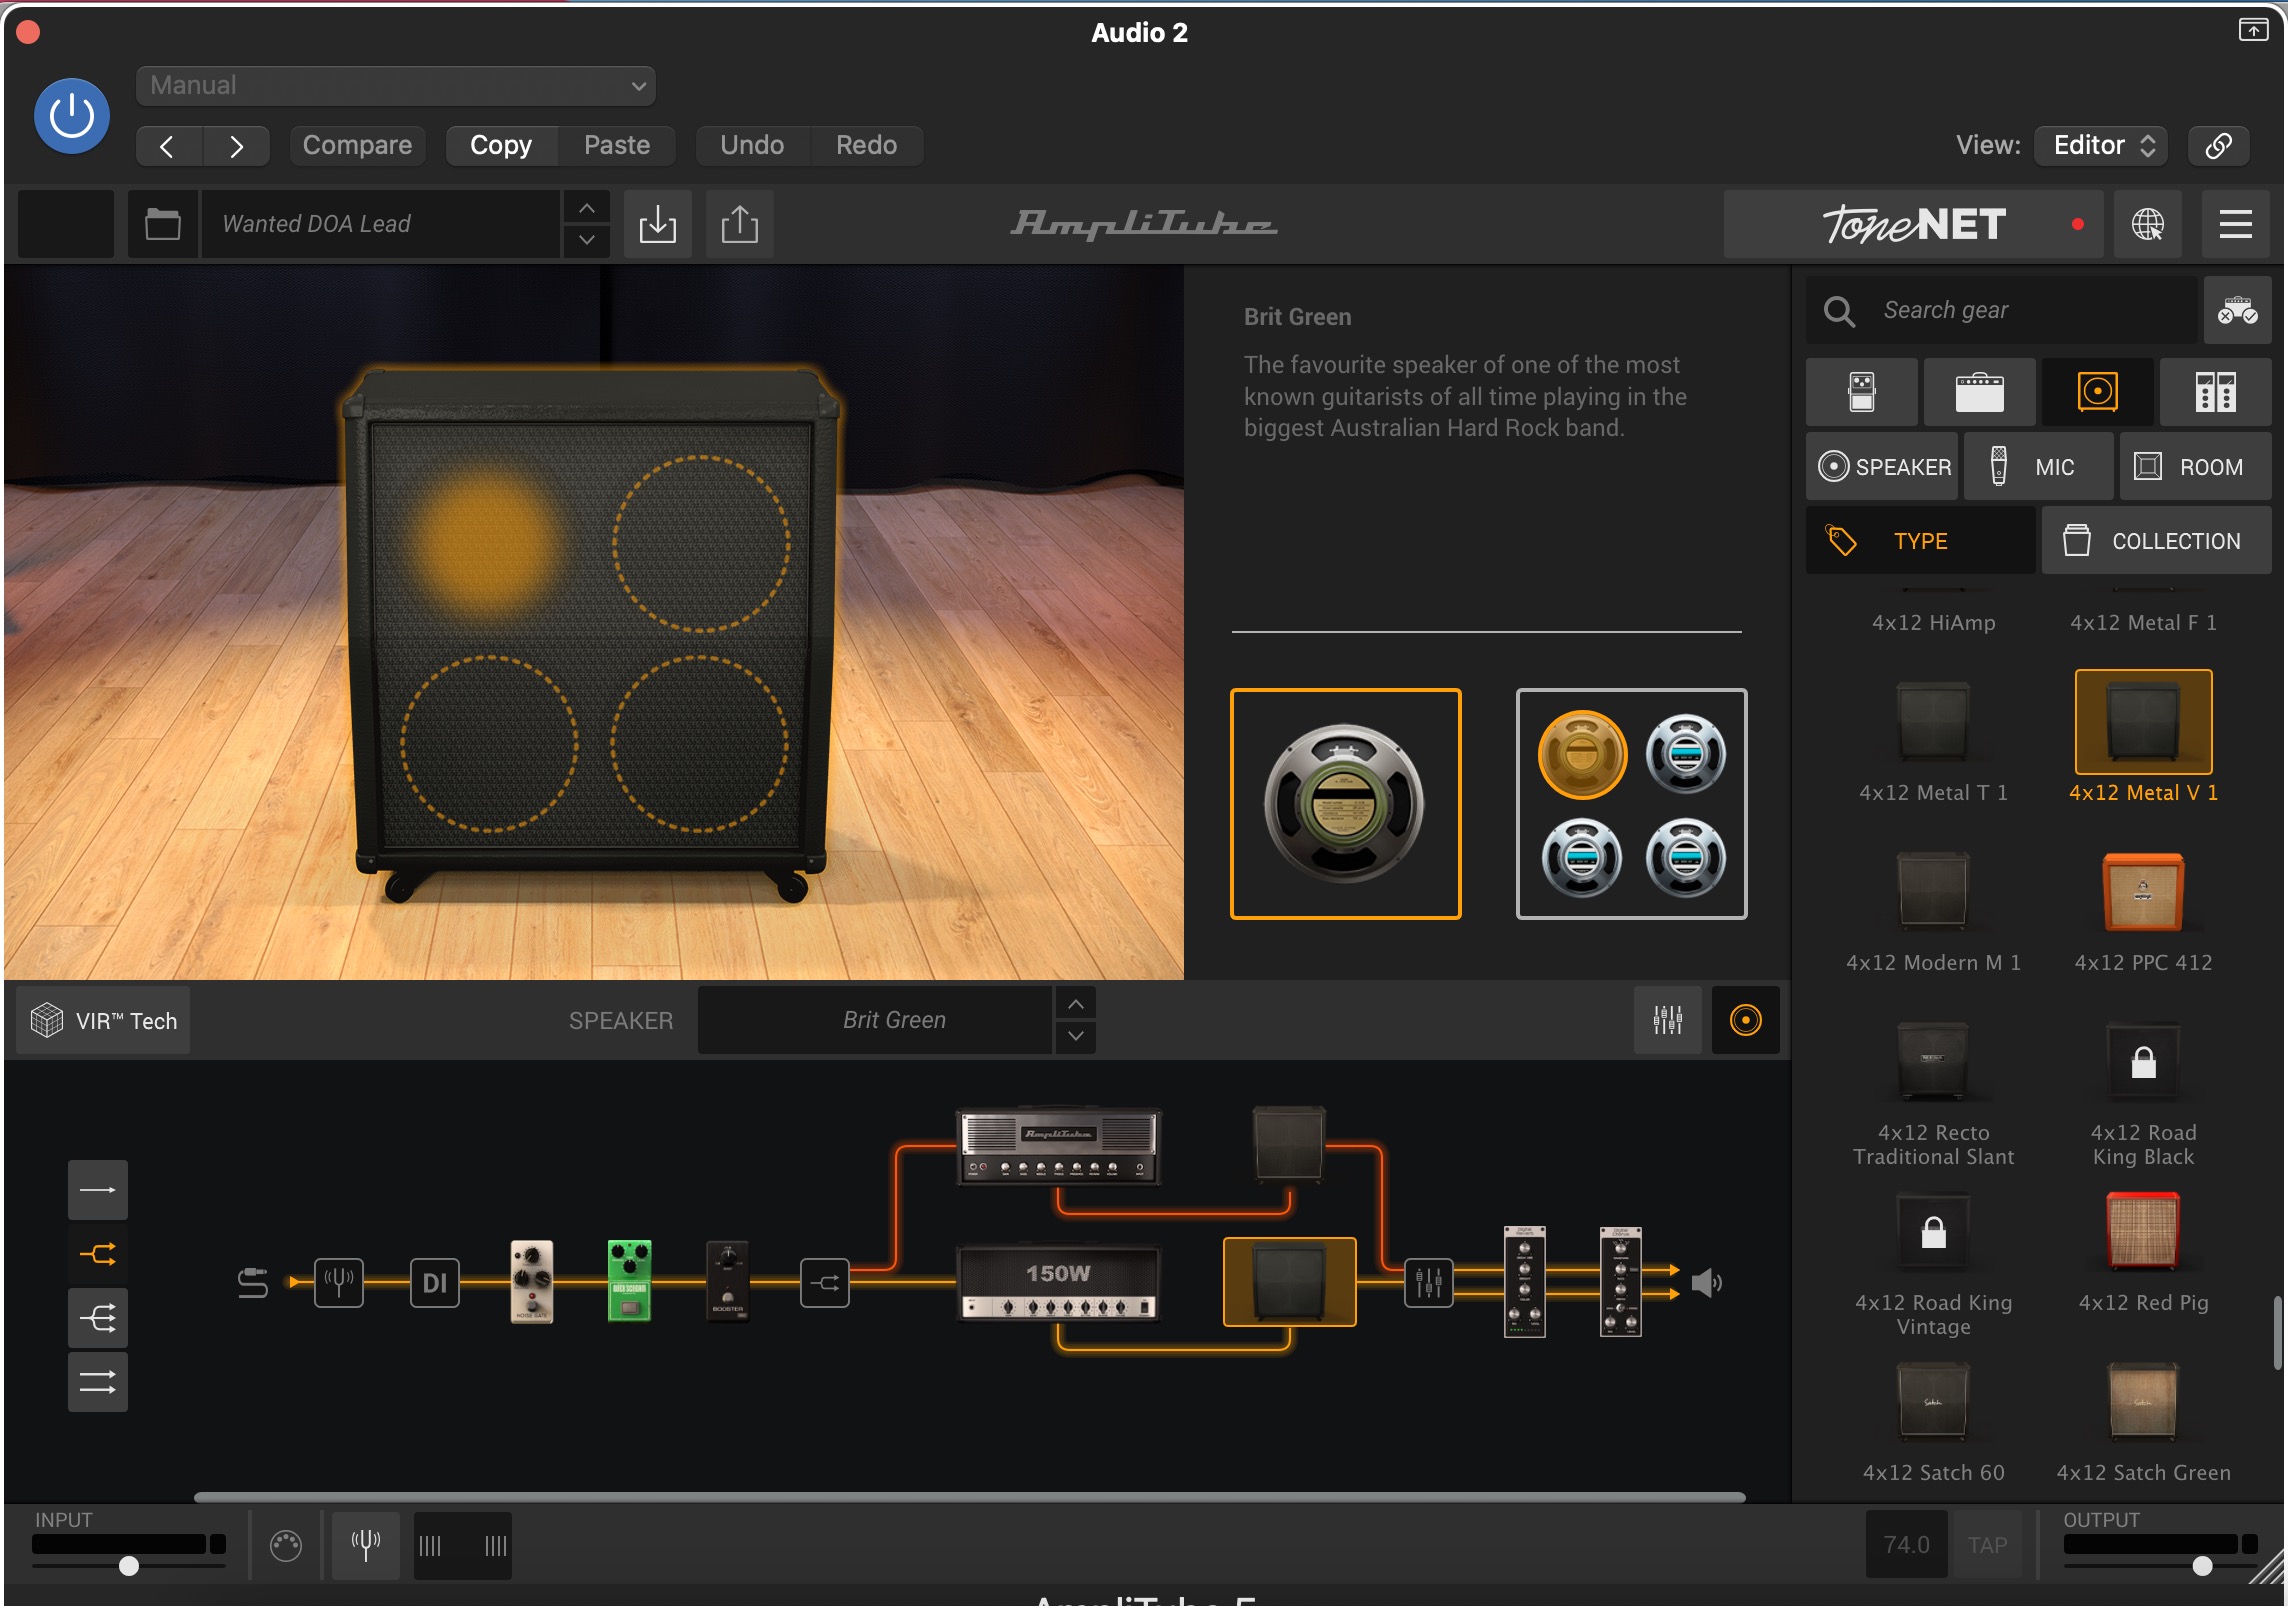The width and height of the screenshot is (2288, 1606).
Task: Select the green overdrive pedal in chain
Action: click(x=630, y=1281)
